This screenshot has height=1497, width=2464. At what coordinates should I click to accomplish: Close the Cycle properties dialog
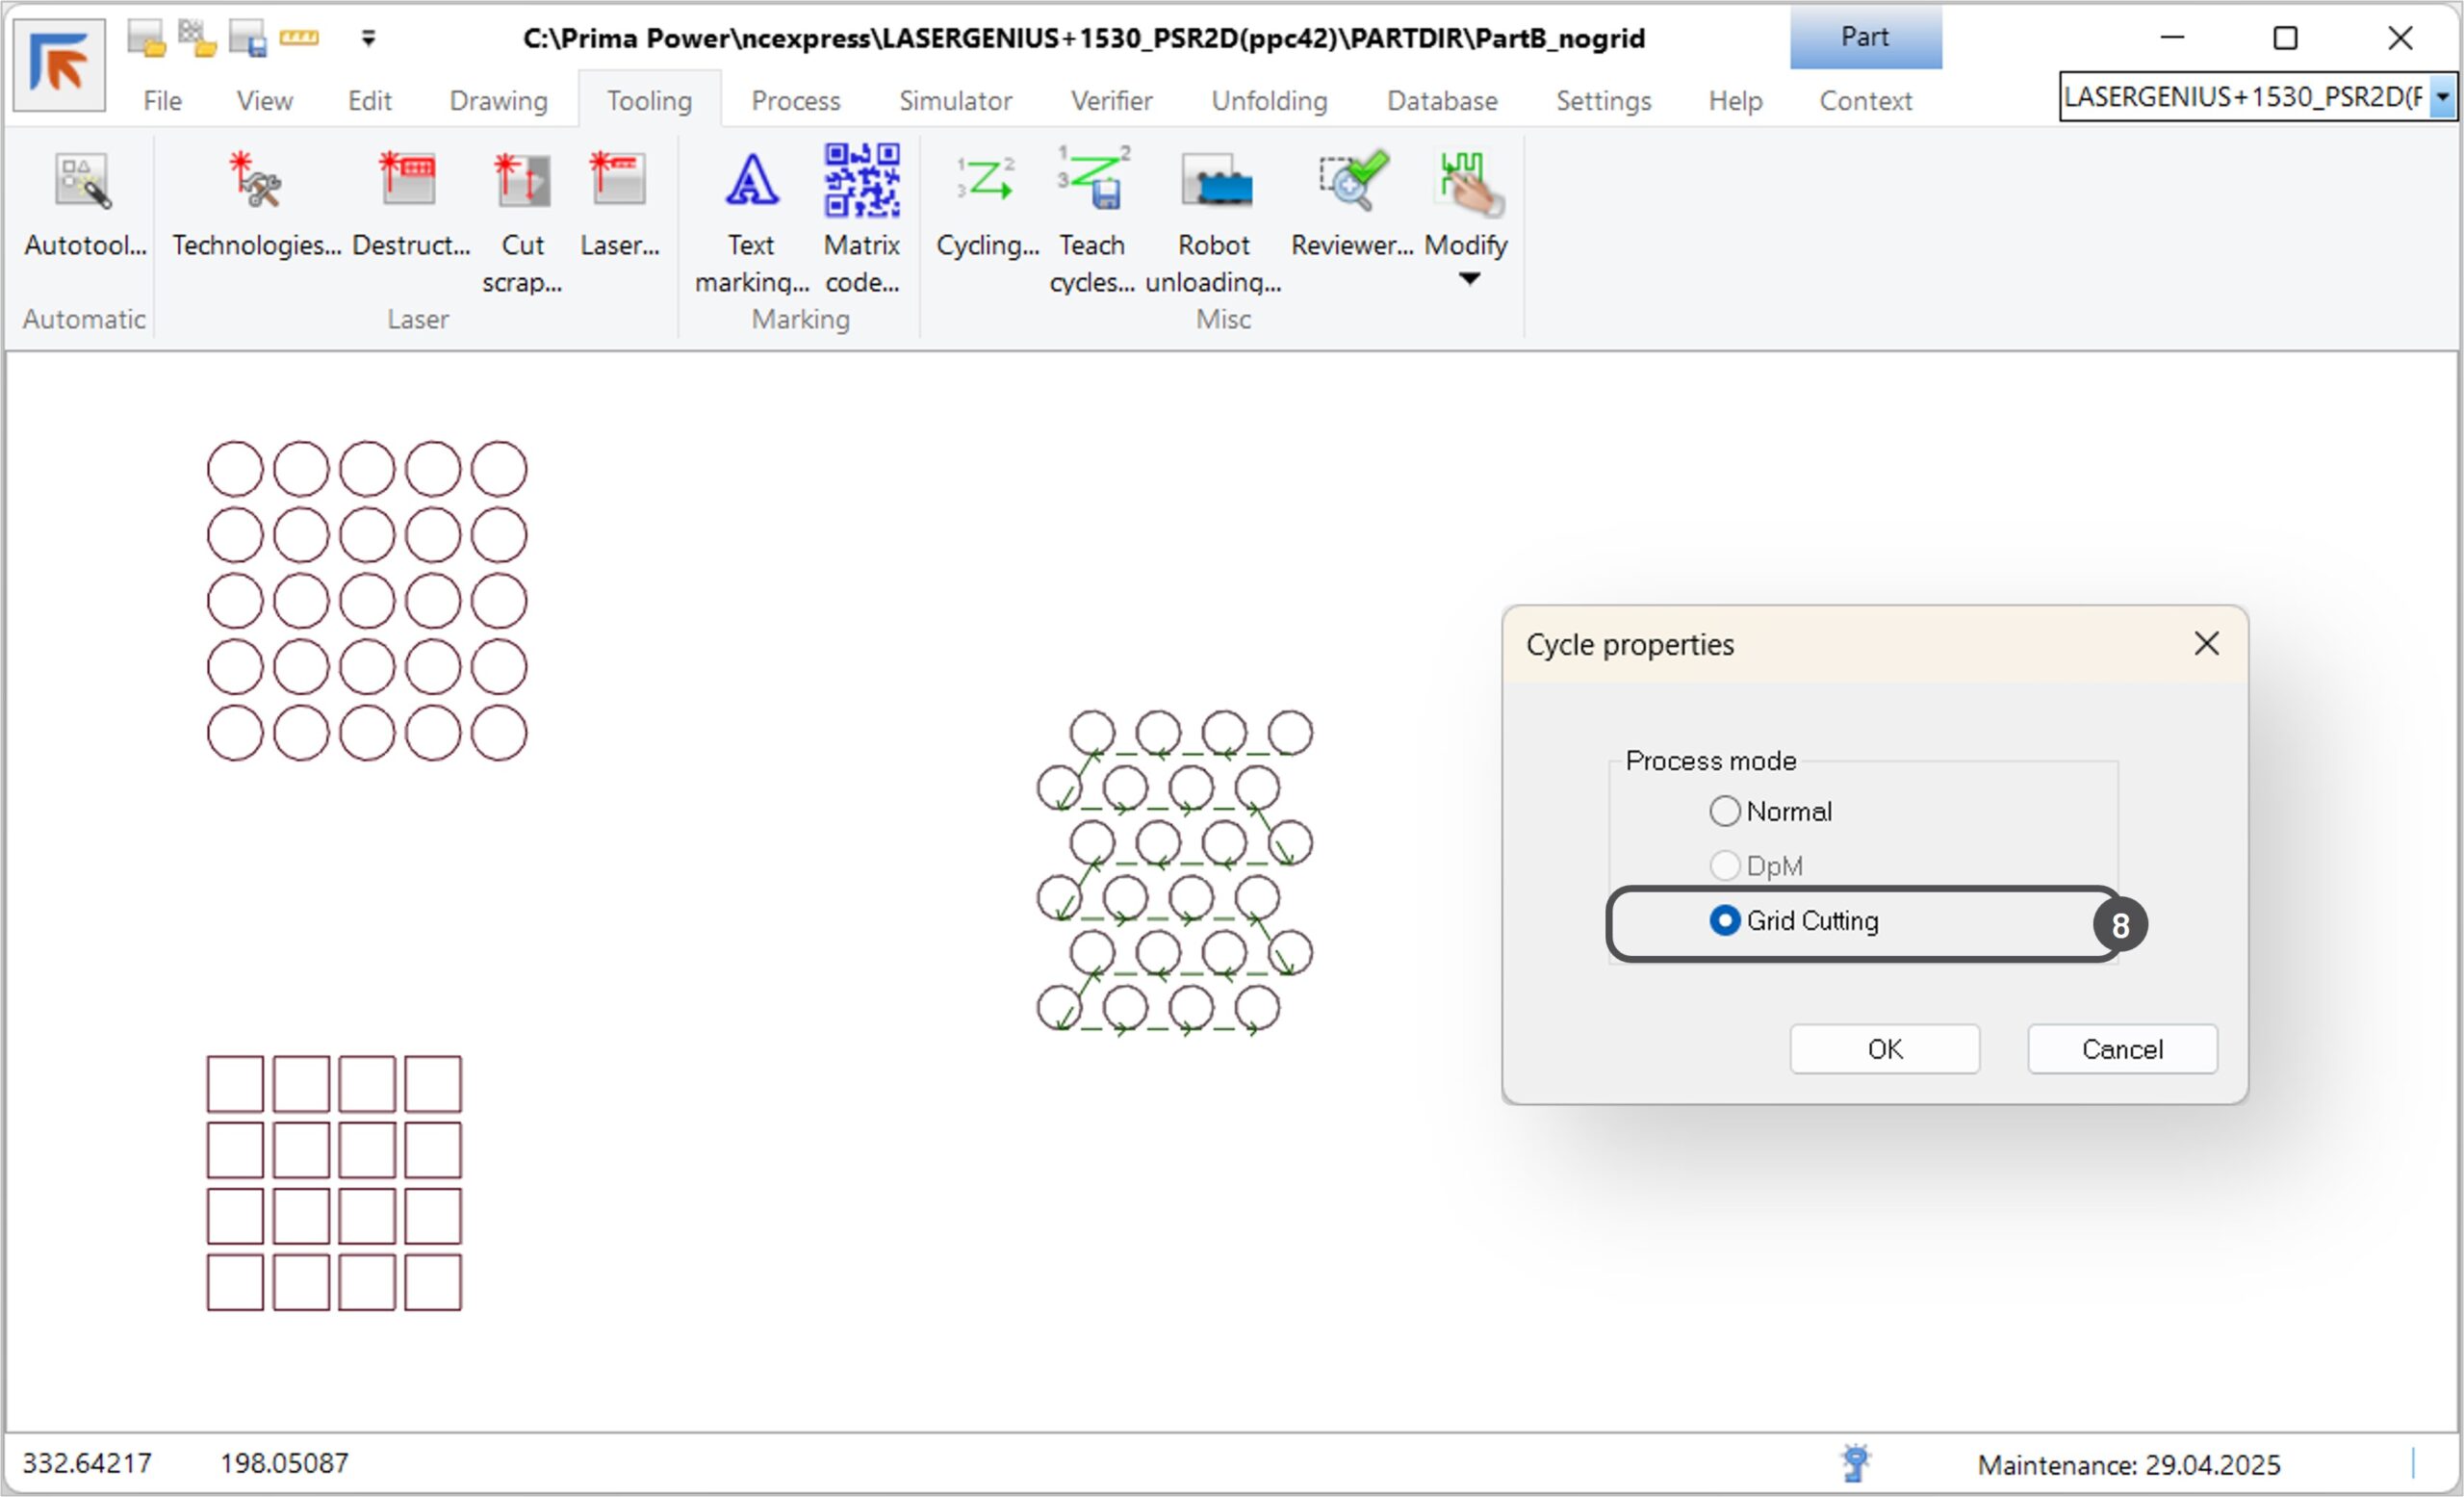pyautogui.click(x=2206, y=644)
